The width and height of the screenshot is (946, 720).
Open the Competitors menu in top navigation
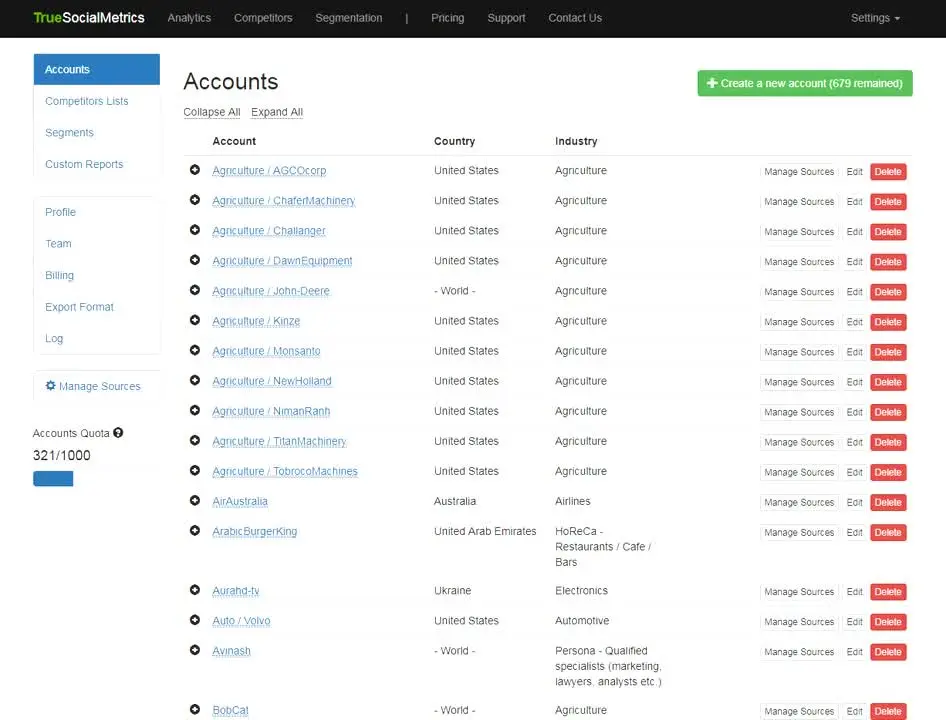coord(263,18)
